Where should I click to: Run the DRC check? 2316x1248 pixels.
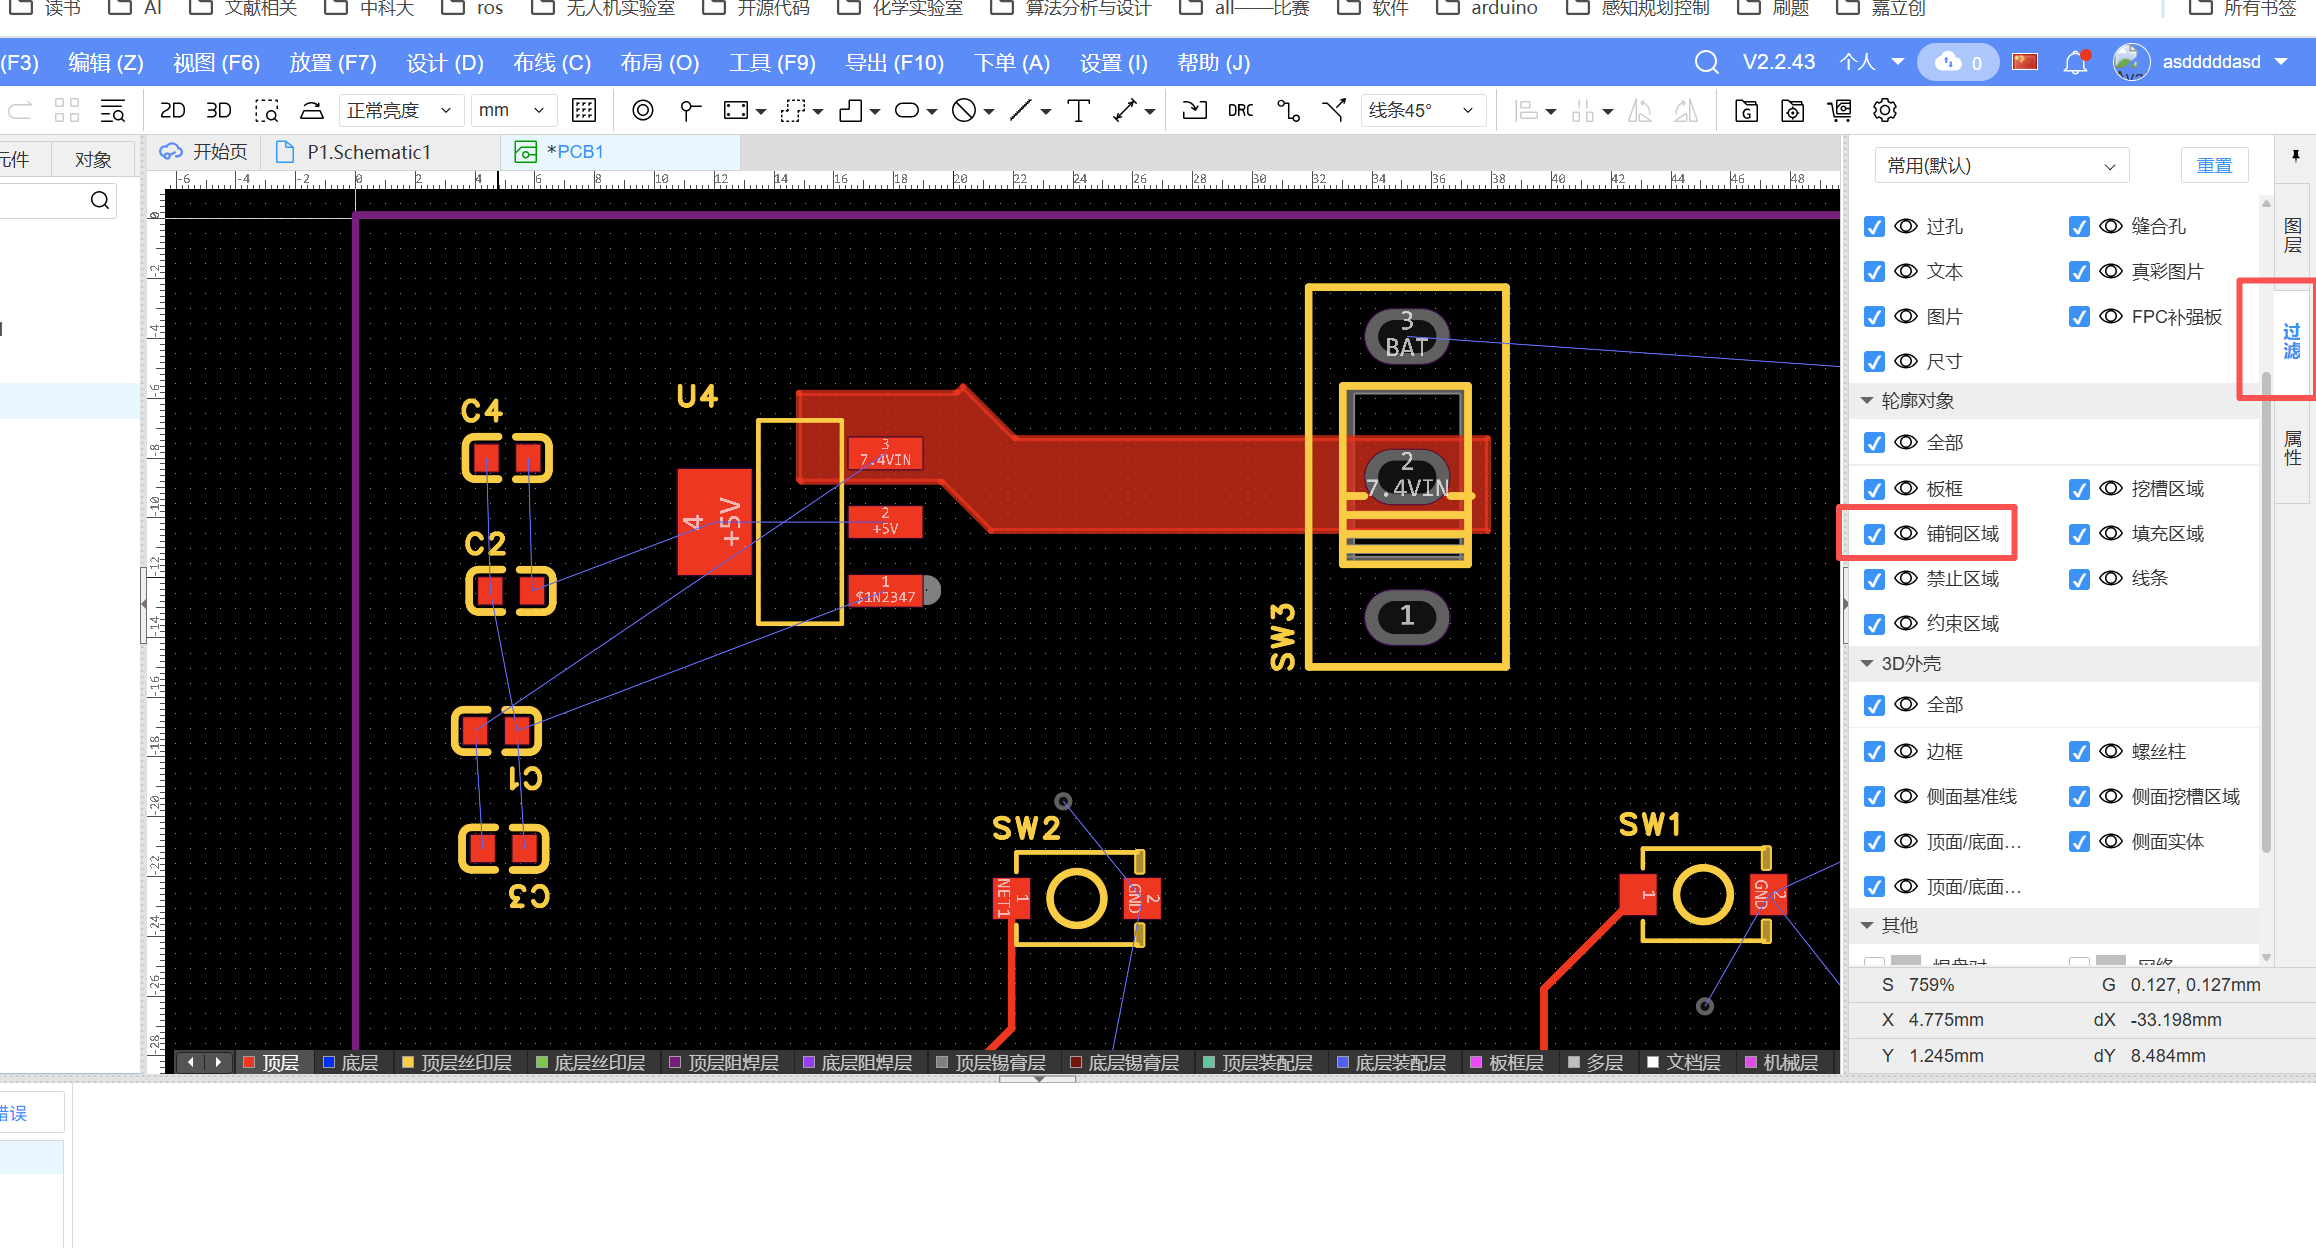(x=1240, y=110)
